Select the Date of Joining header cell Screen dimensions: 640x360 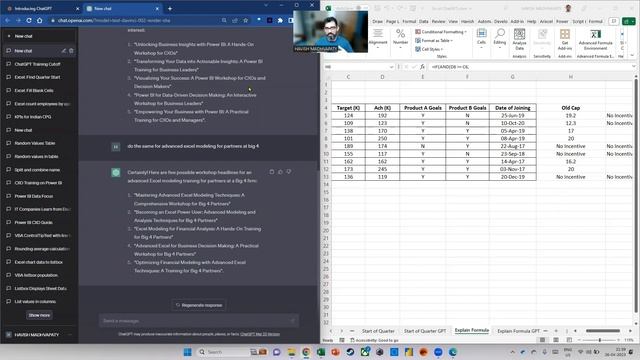click(x=513, y=108)
